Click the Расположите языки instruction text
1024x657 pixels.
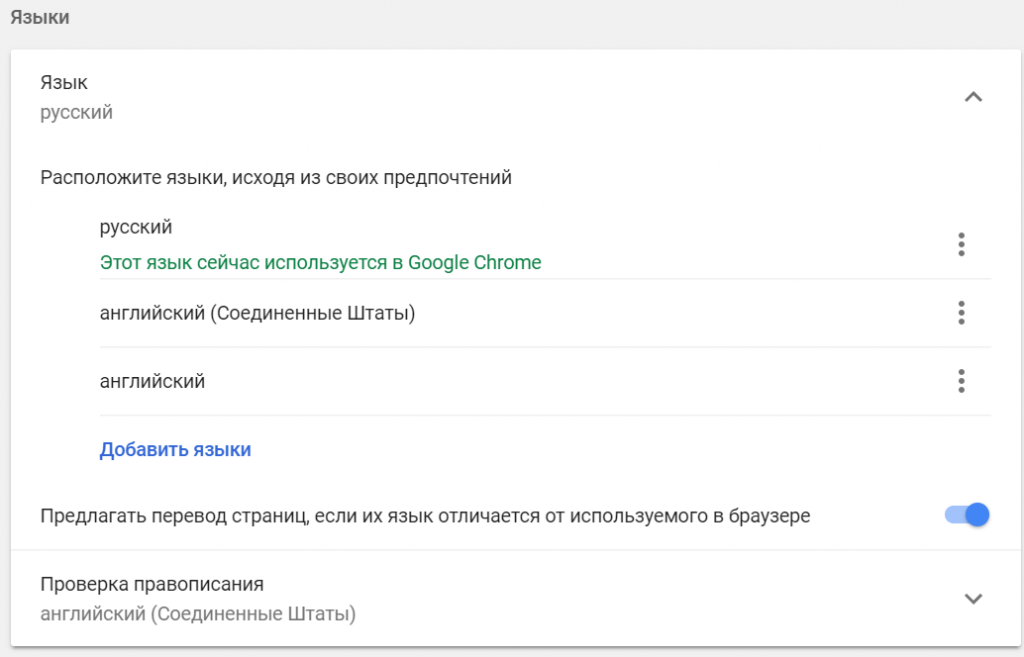(x=276, y=178)
